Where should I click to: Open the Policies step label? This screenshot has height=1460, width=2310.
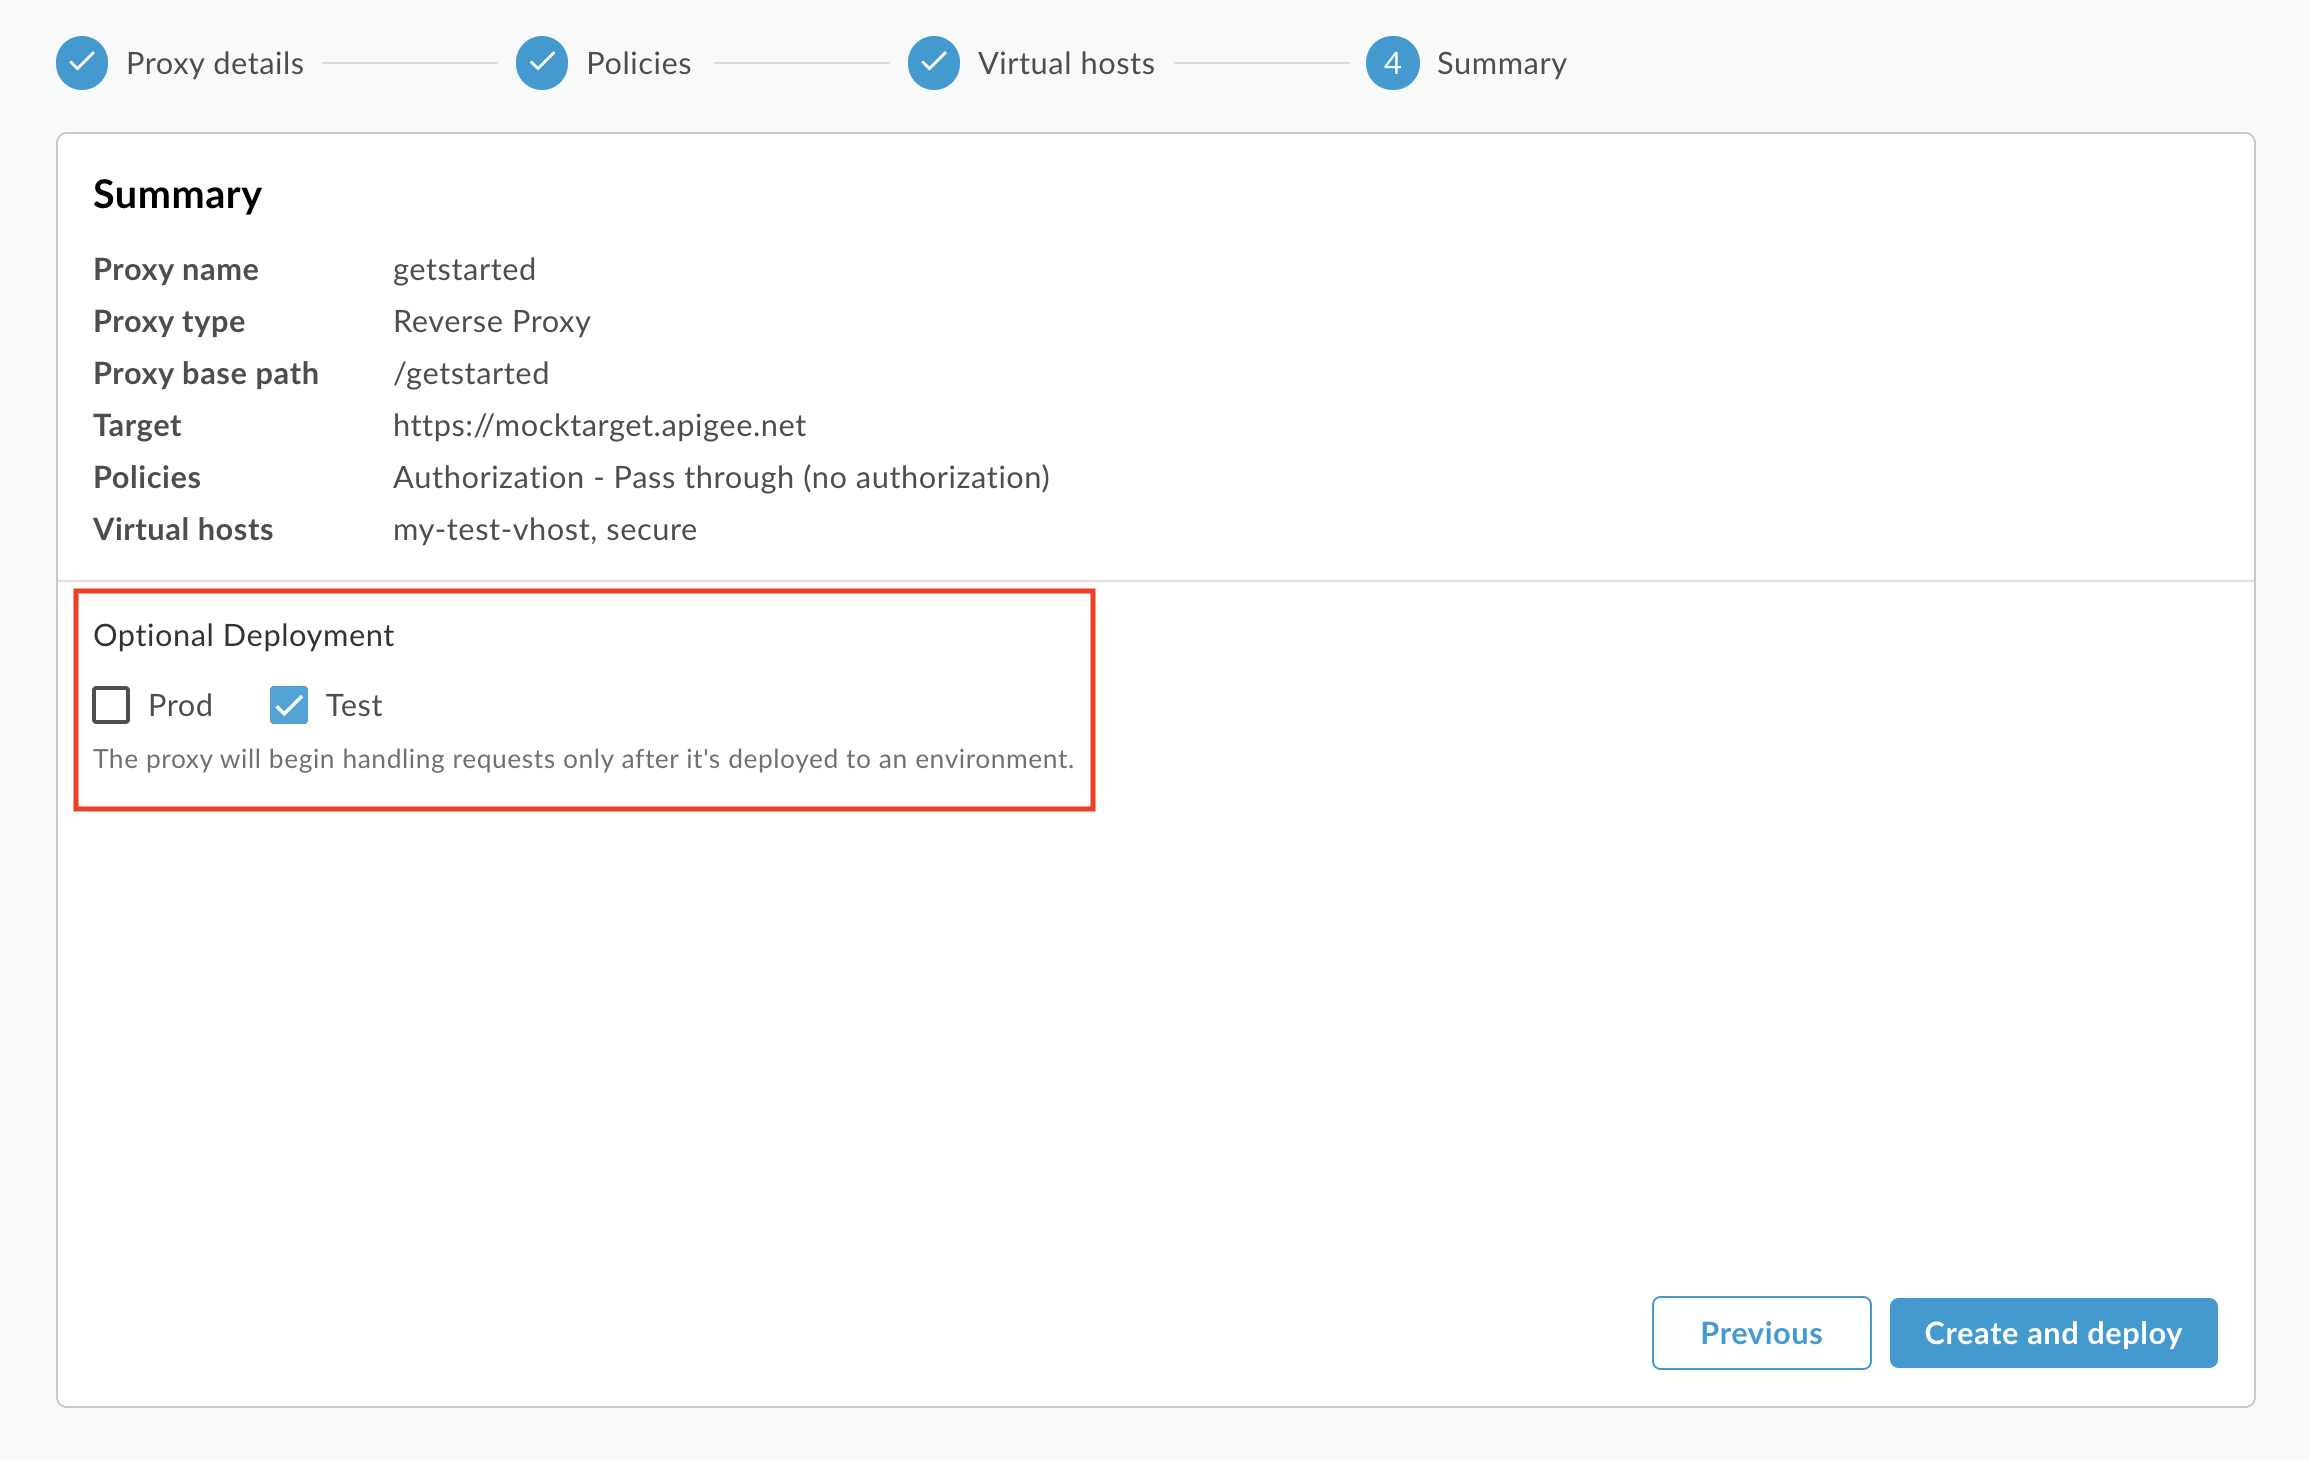tap(638, 64)
